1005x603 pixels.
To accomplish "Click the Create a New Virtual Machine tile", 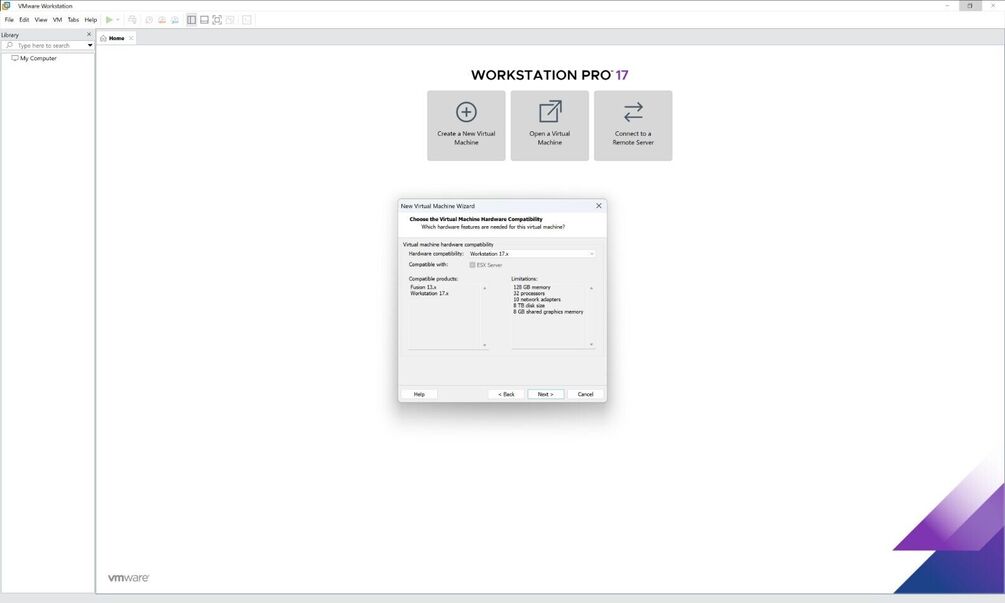I will 466,126.
